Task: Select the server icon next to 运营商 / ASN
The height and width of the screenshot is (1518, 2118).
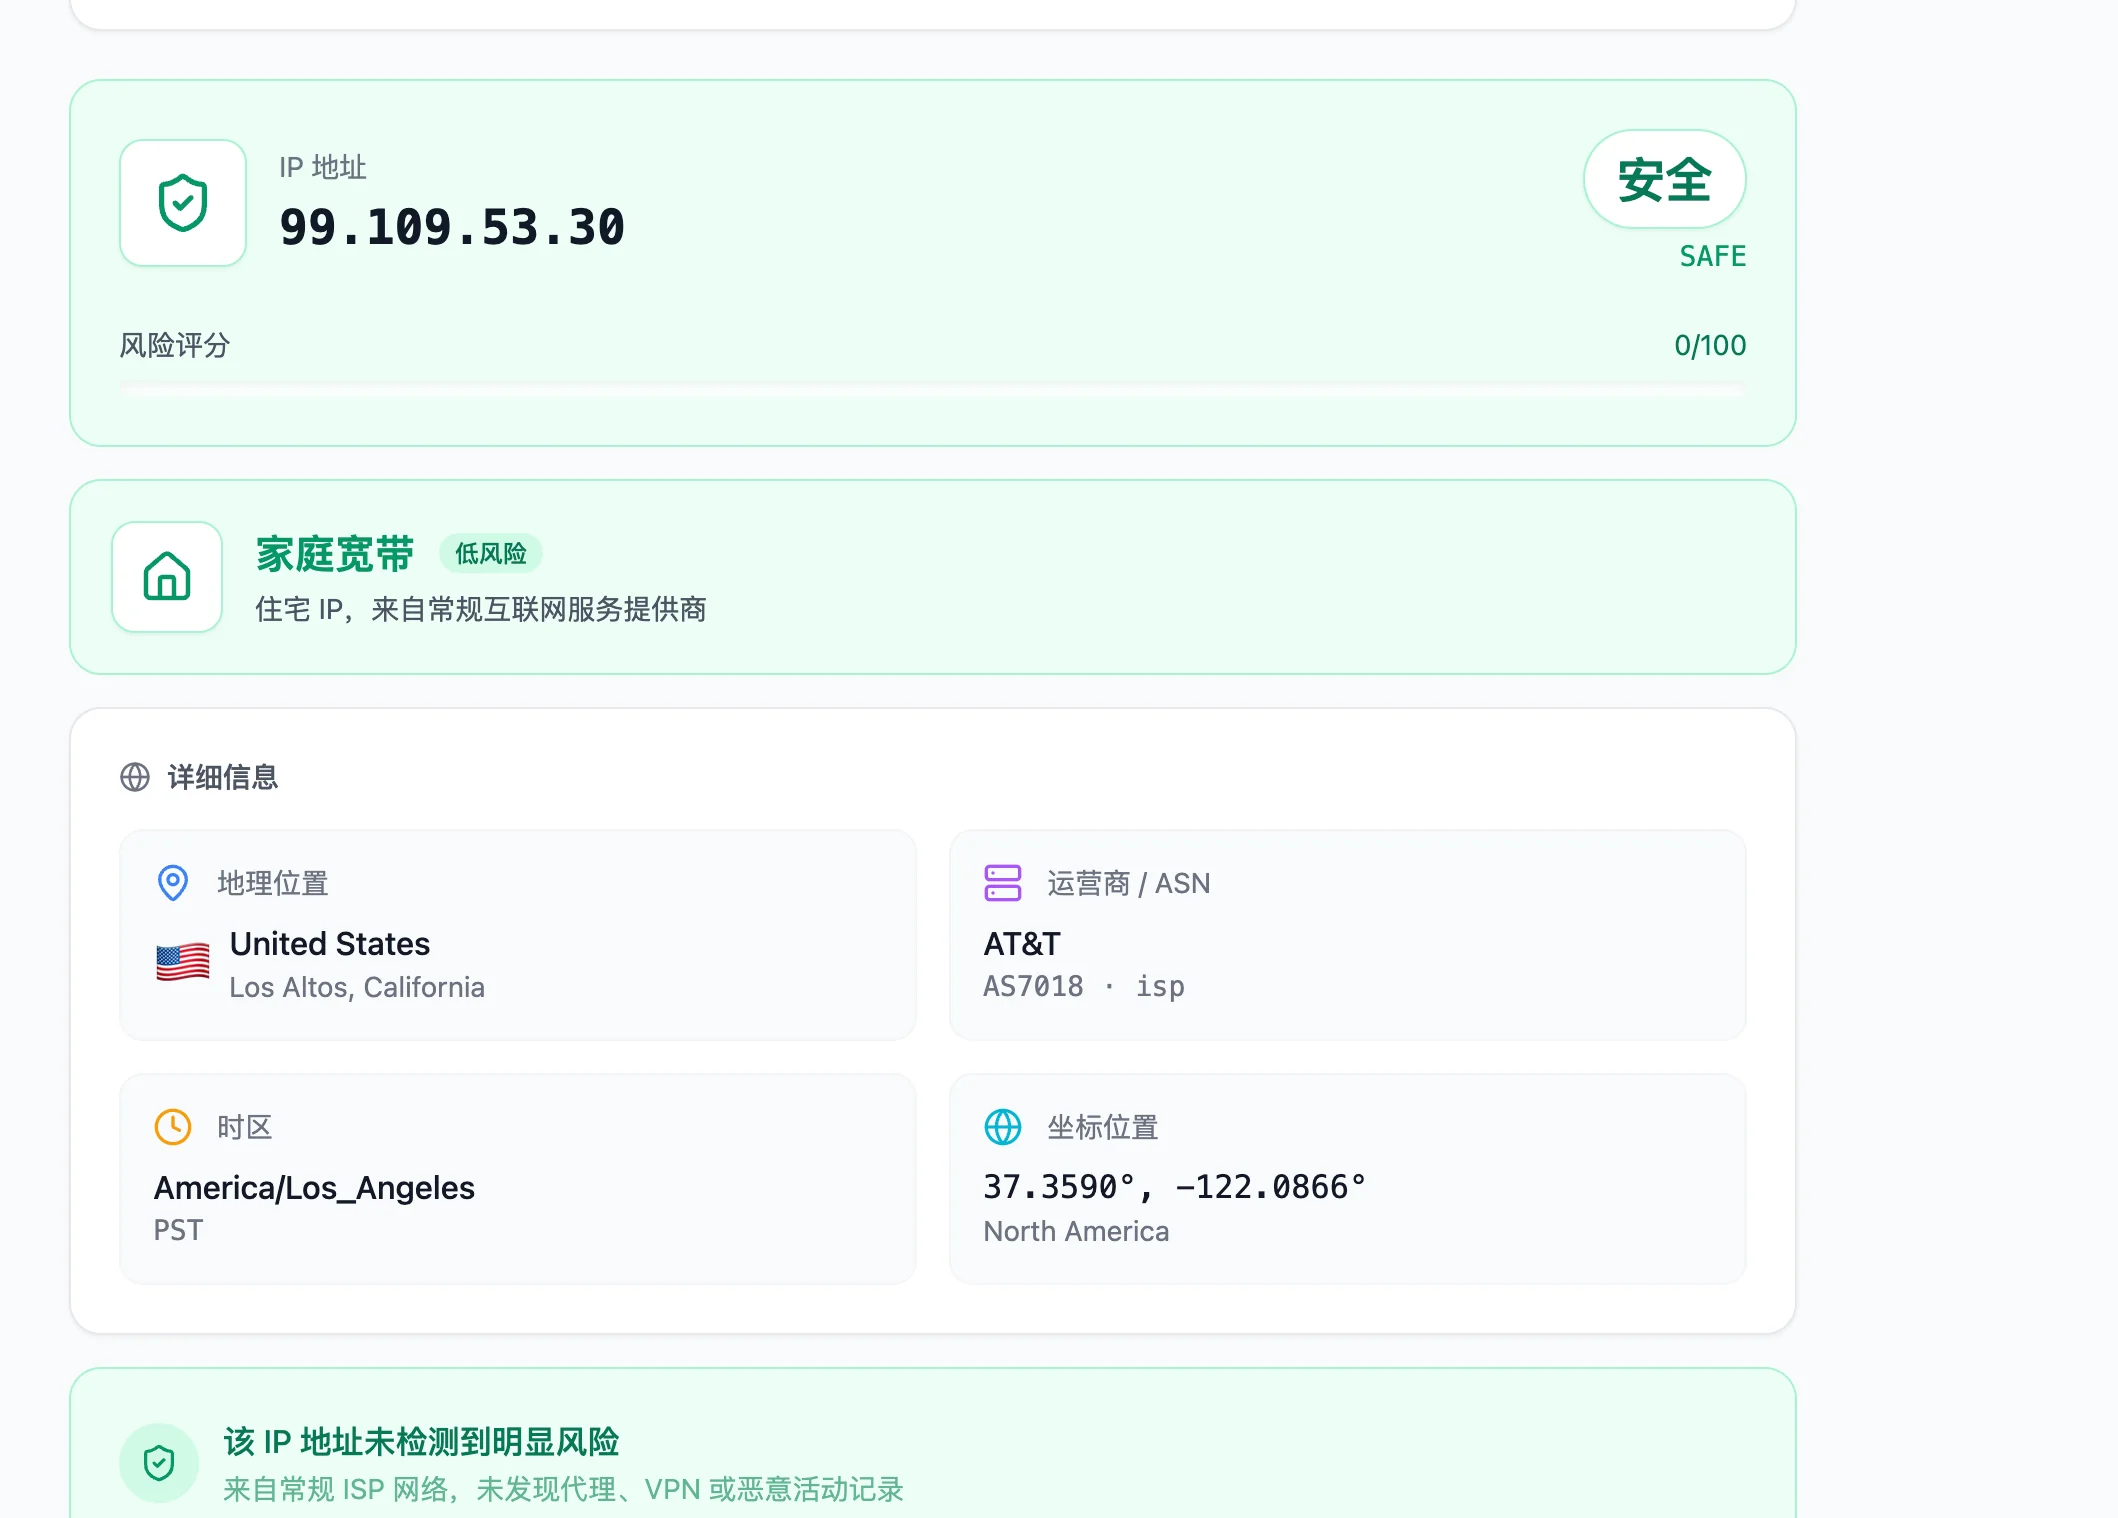Action: click(x=1003, y=882)
